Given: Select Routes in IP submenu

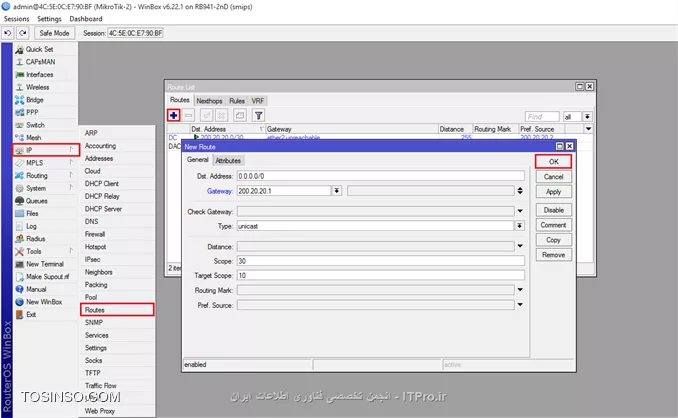Looking at the screenshot, I should 117,310.
